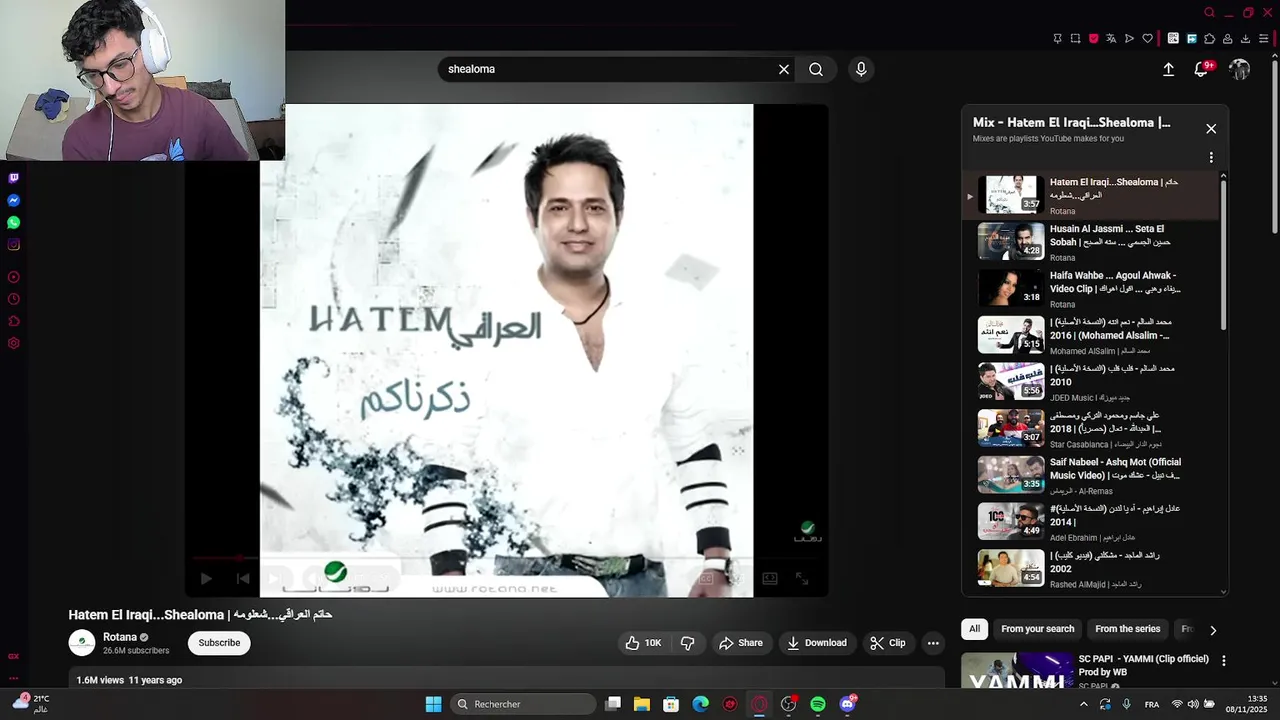Click the YouTube upload/create icon

coord(1168,69)
